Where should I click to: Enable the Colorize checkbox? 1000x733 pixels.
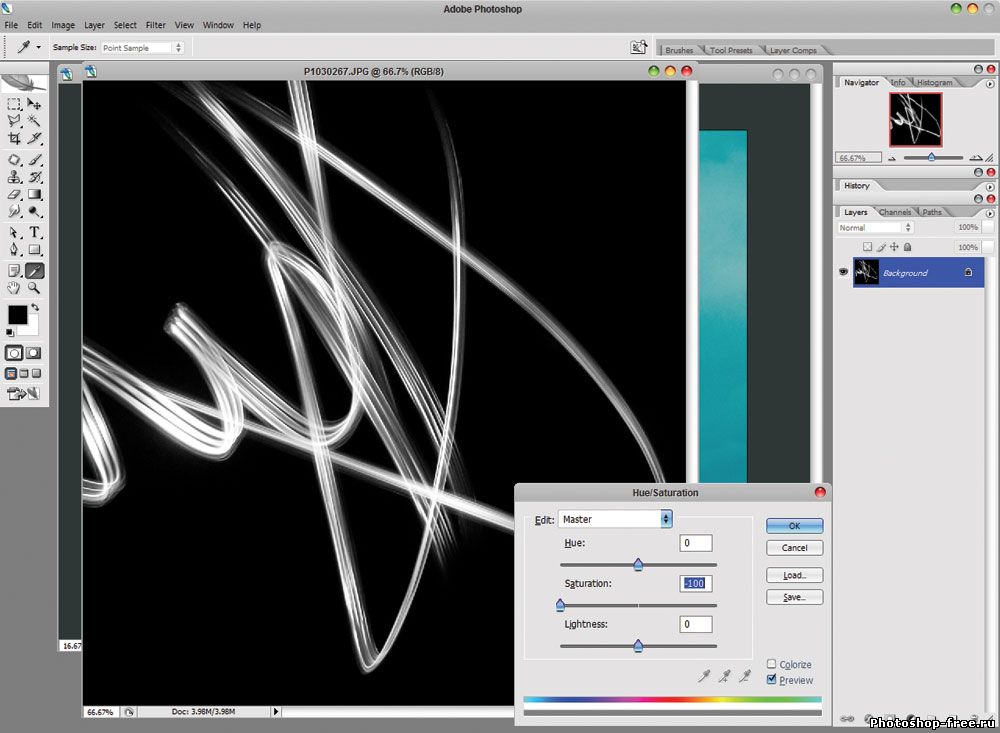771,664
